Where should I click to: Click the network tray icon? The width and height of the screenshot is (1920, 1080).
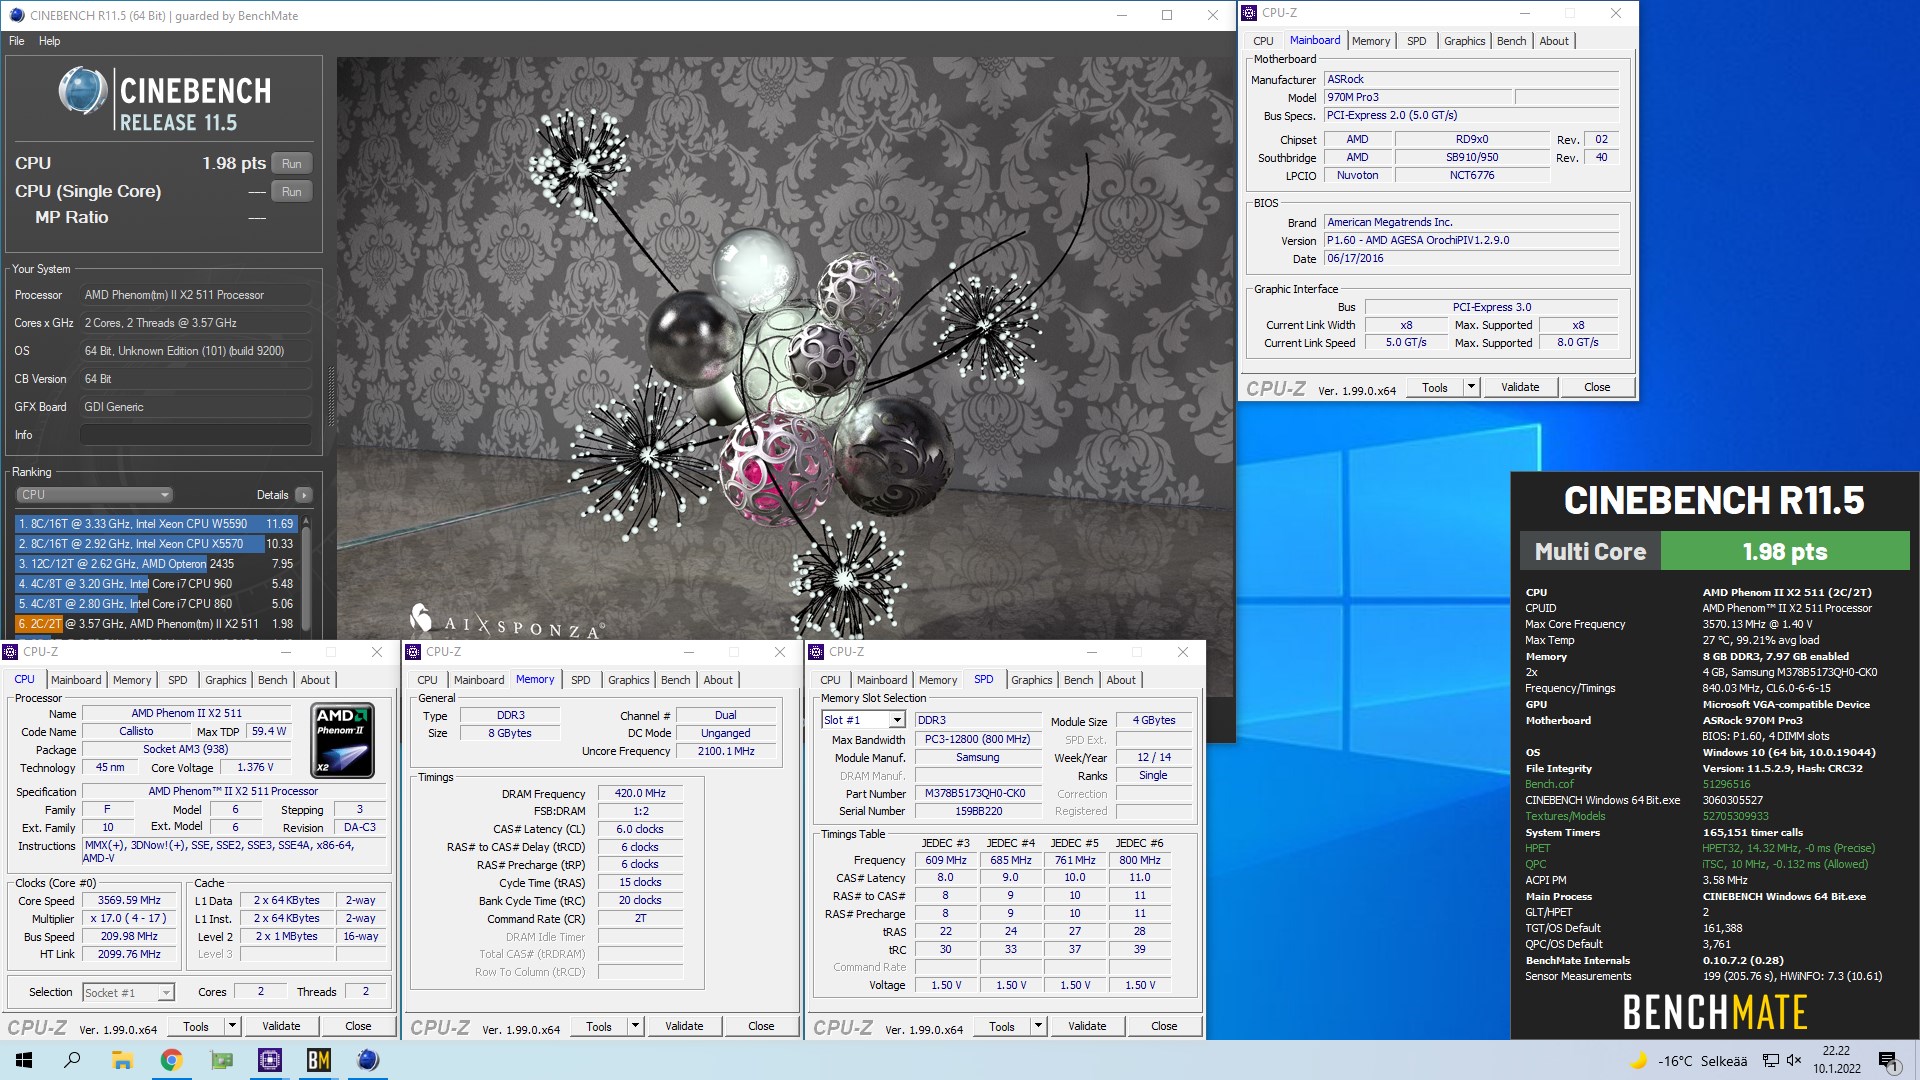coord(1770,1060)
